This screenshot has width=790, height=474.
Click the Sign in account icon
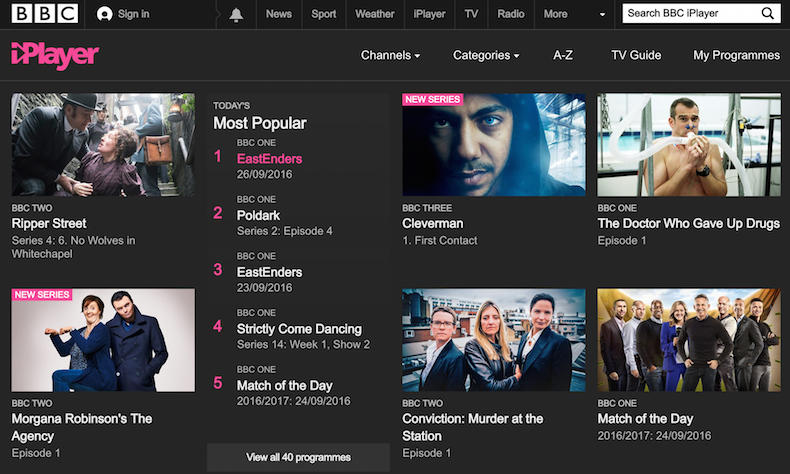(x=104, y=14)
